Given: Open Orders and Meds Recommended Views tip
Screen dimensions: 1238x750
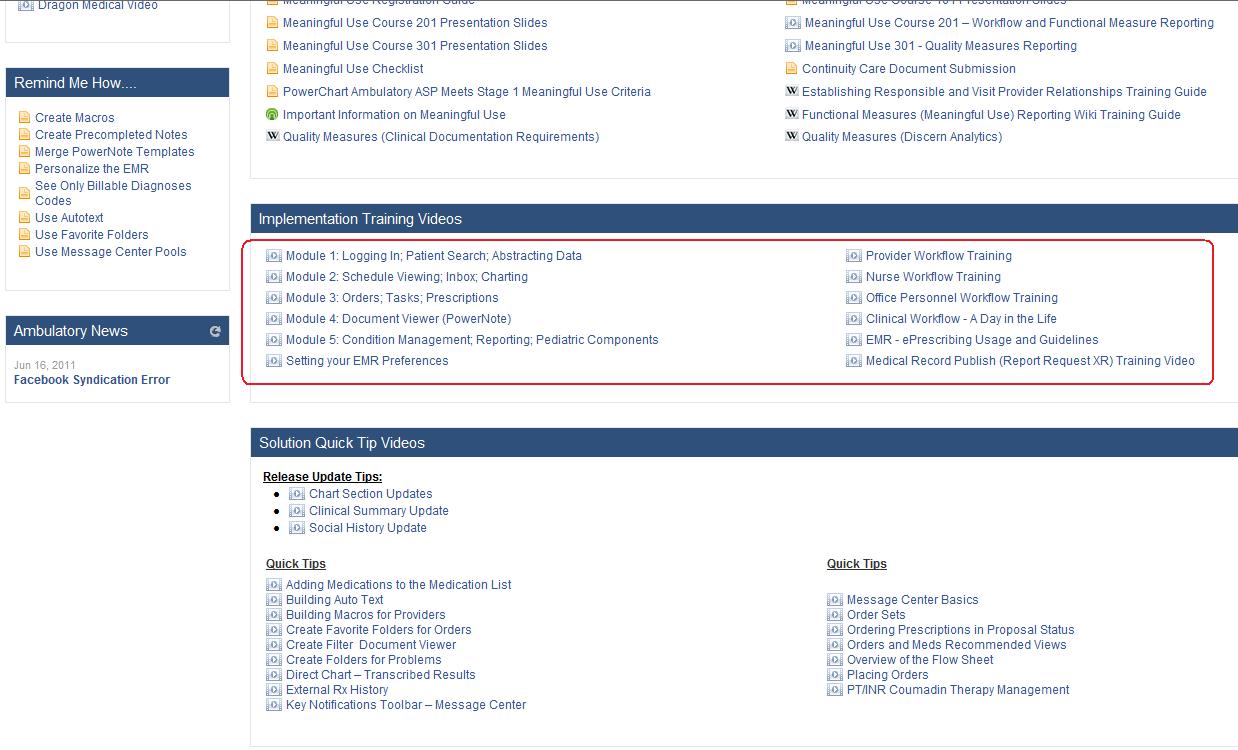Looking at the screenshot, I should 957,645.
